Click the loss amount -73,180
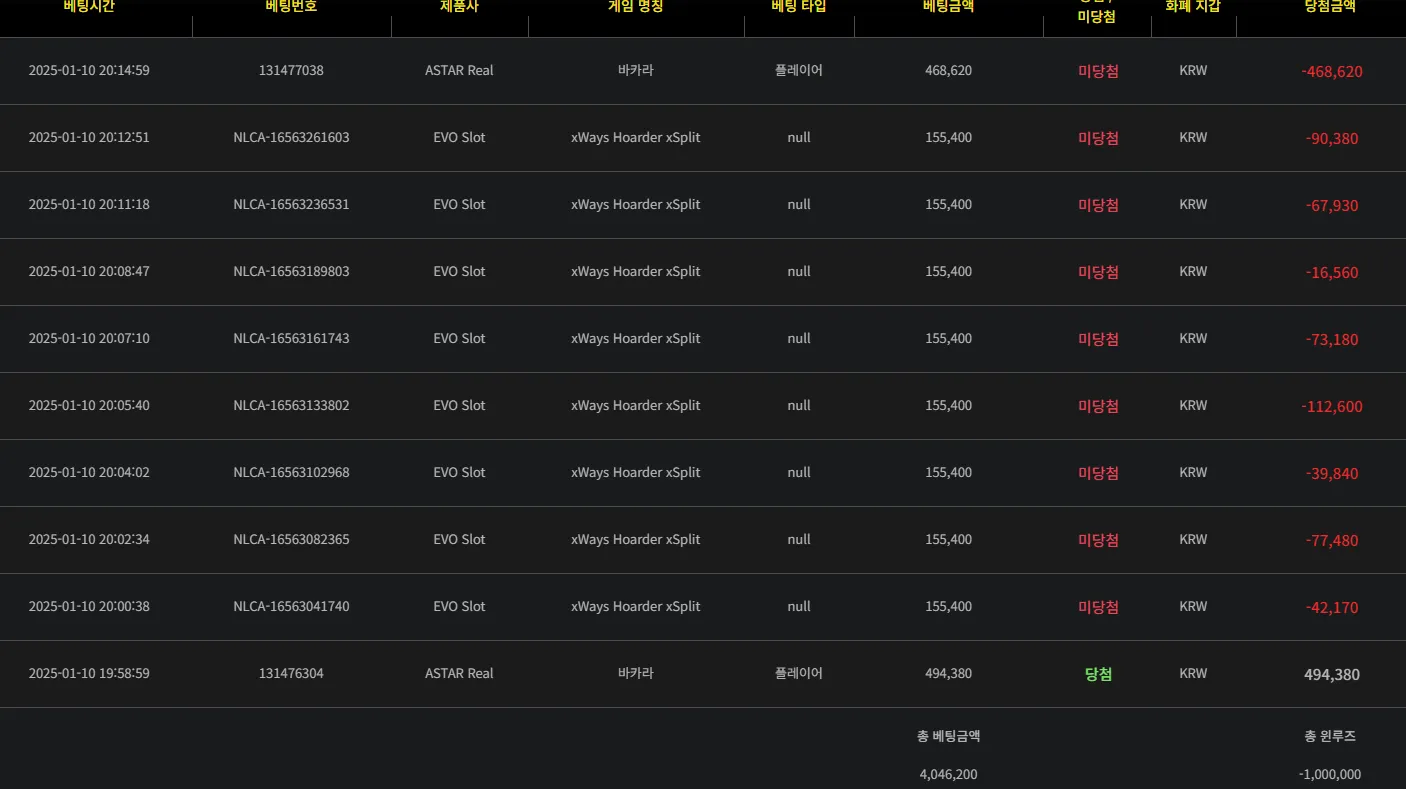The height and width of the screenshot is (789, 1406). coord(1332,340)
